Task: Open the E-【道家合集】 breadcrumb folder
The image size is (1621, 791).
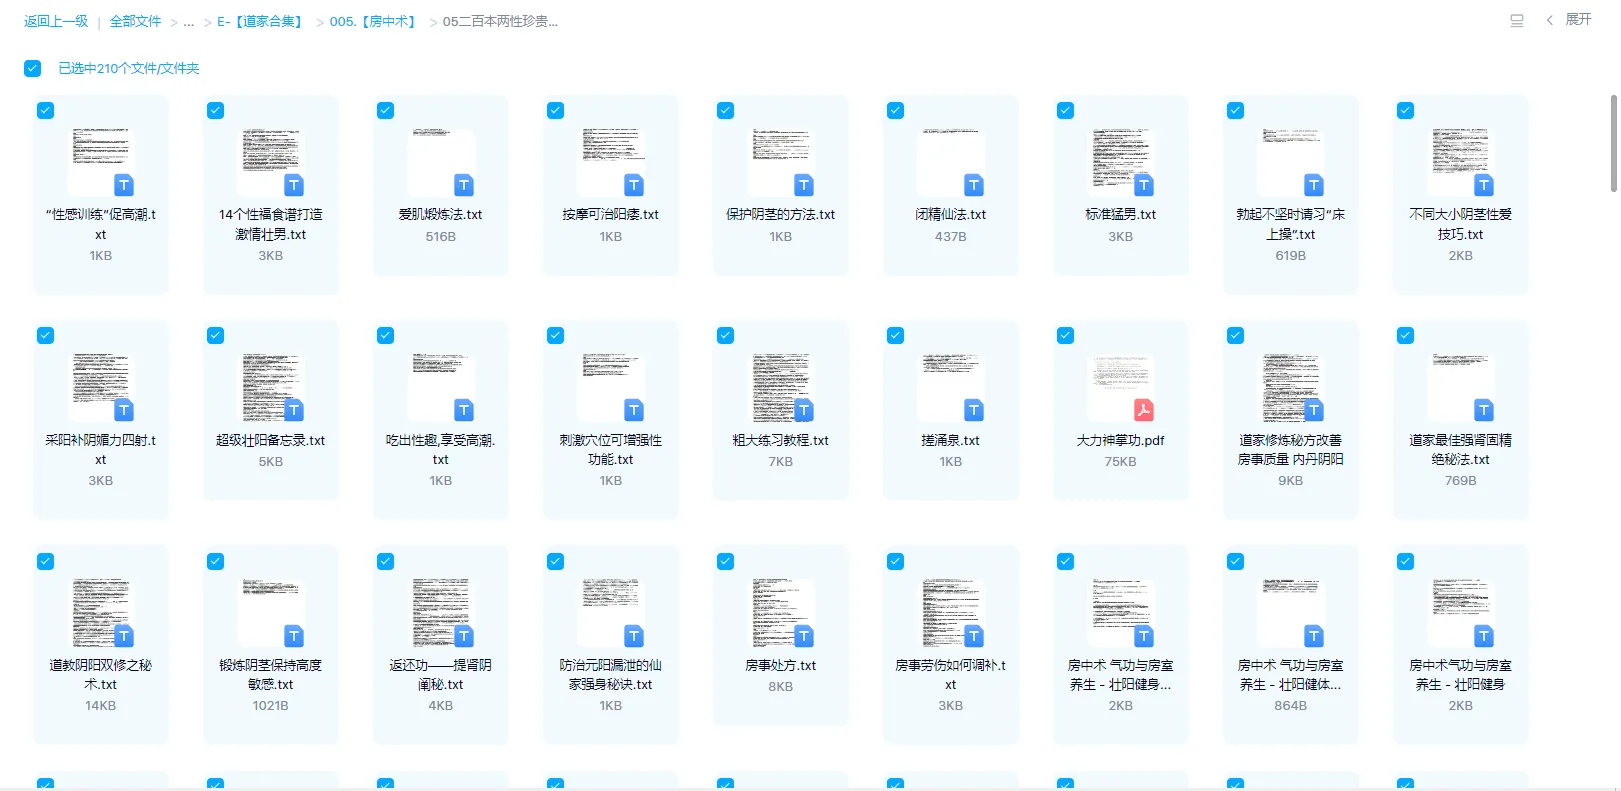Action: pos(259,21)
